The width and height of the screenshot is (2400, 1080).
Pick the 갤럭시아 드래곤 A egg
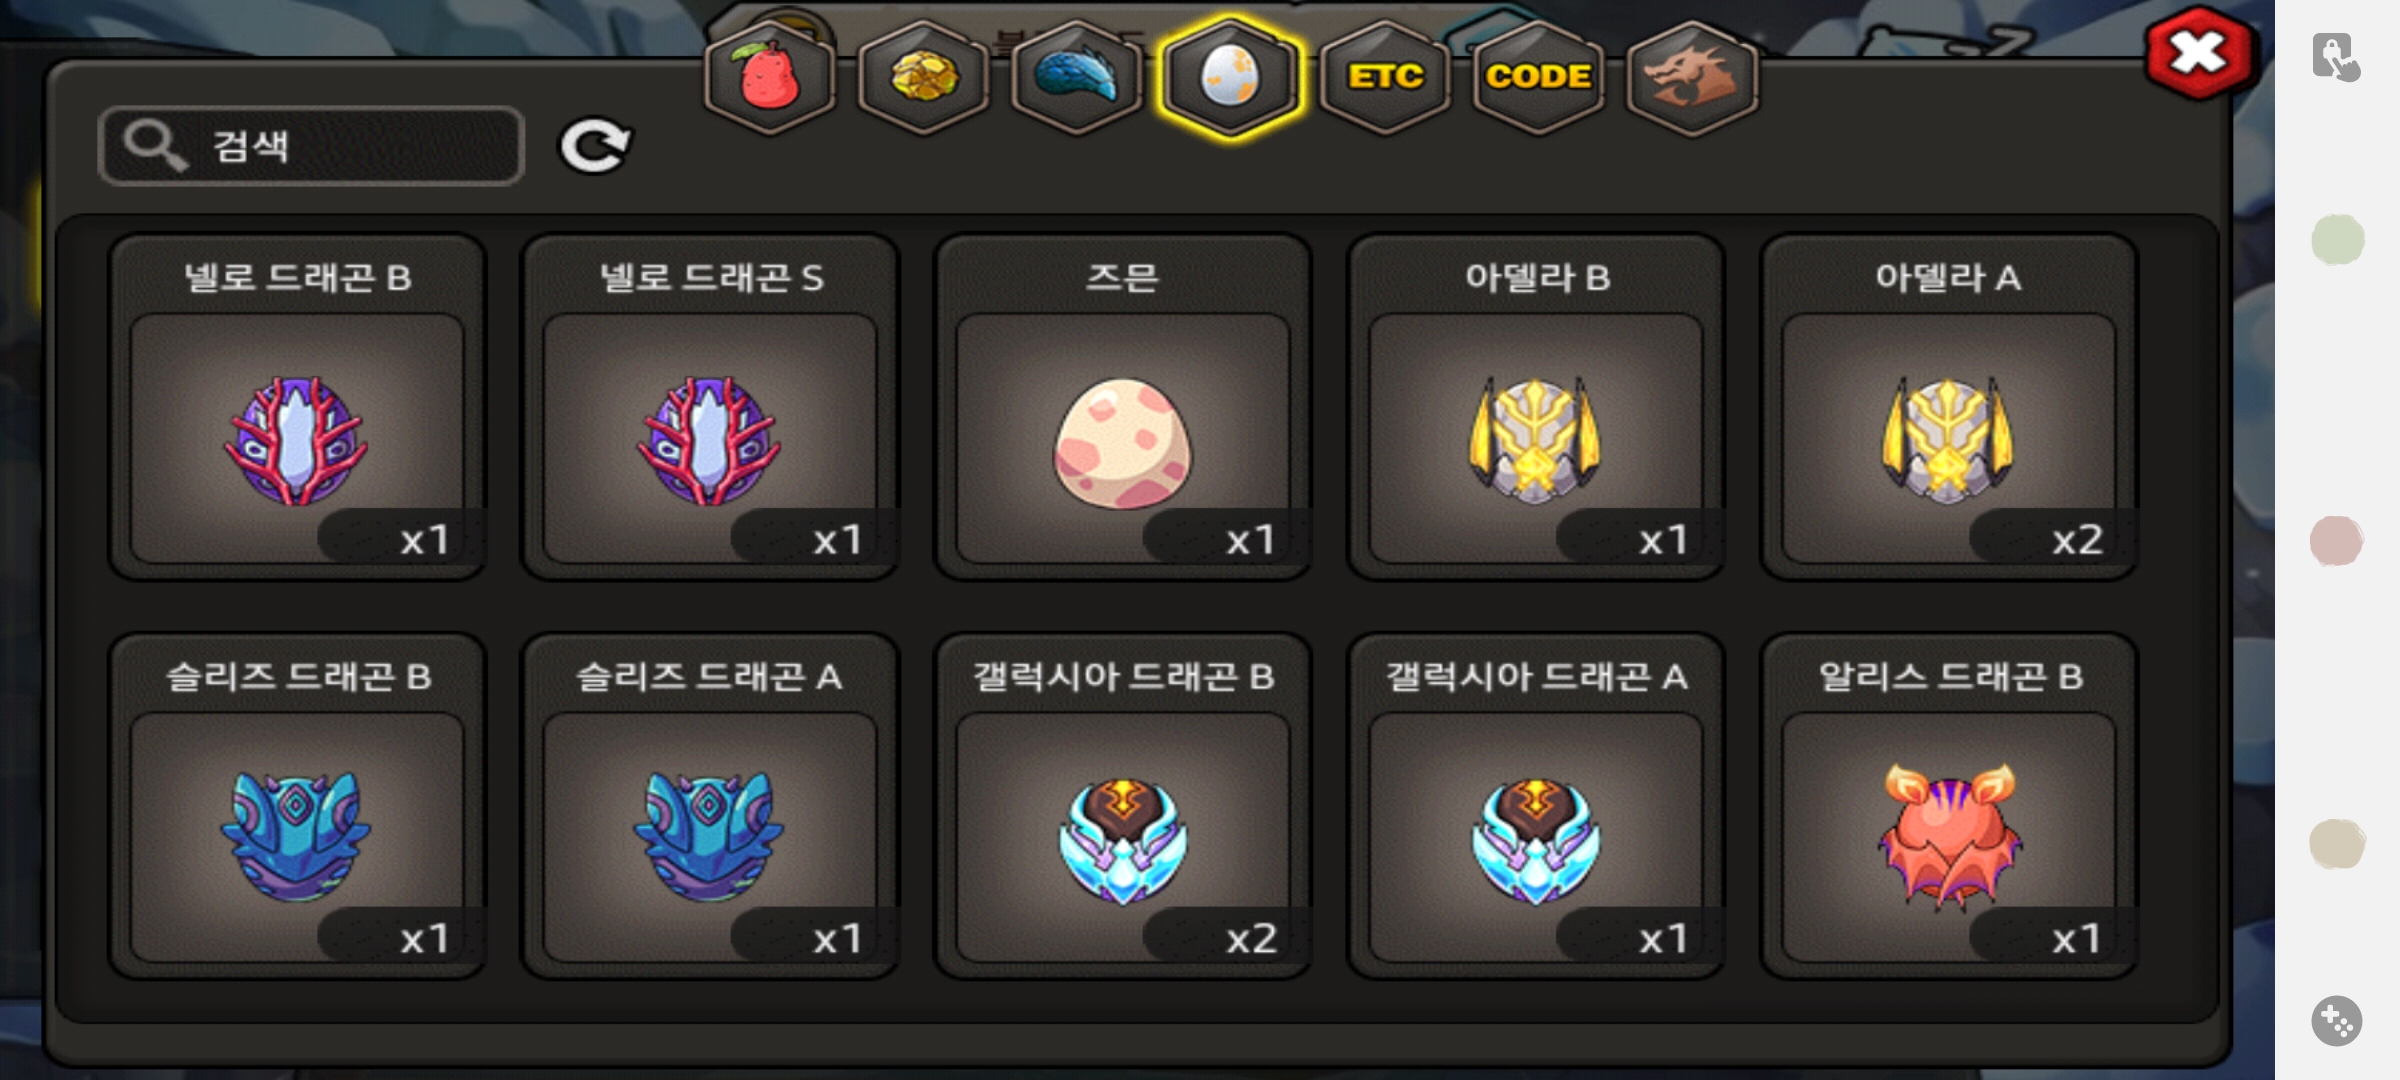(x=1536, y=806)
